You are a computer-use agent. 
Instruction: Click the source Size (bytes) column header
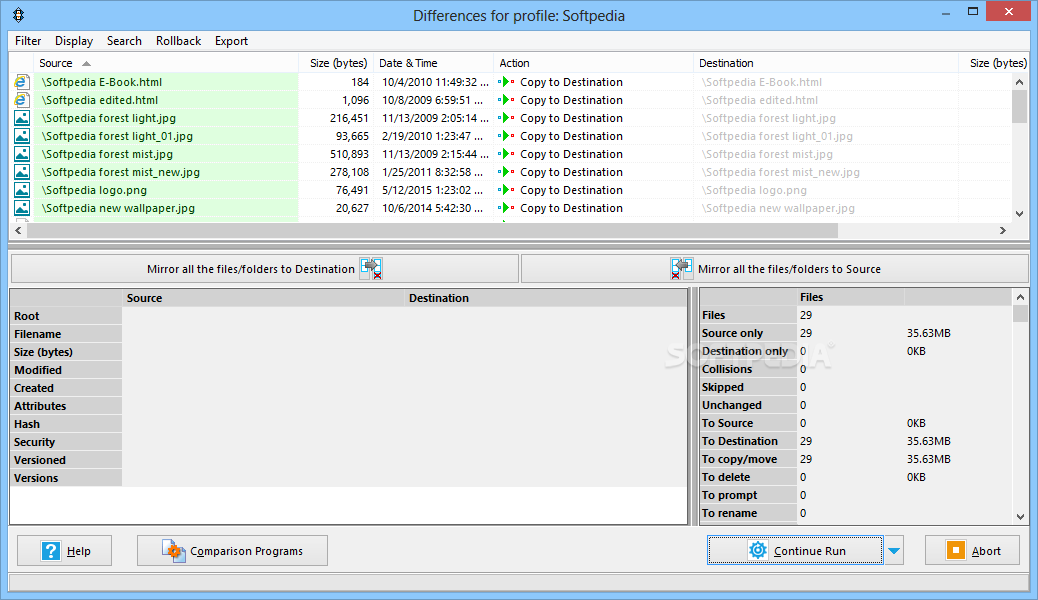[338, 63]
